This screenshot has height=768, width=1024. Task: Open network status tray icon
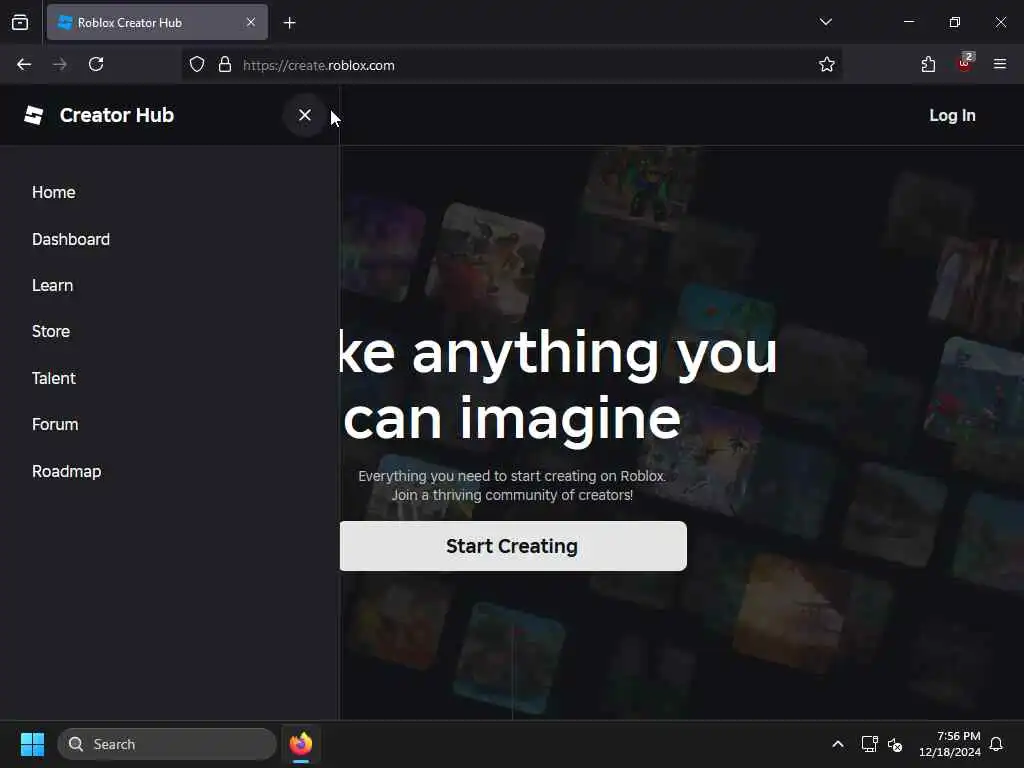(x=869, y=744)
